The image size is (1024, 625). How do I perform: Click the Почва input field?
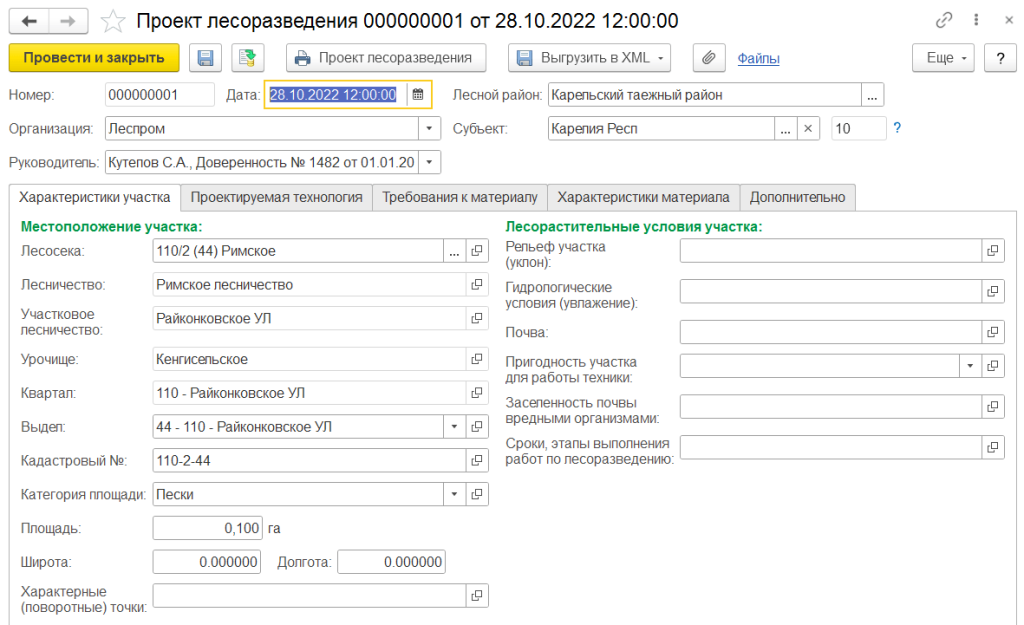coord(831,332)
